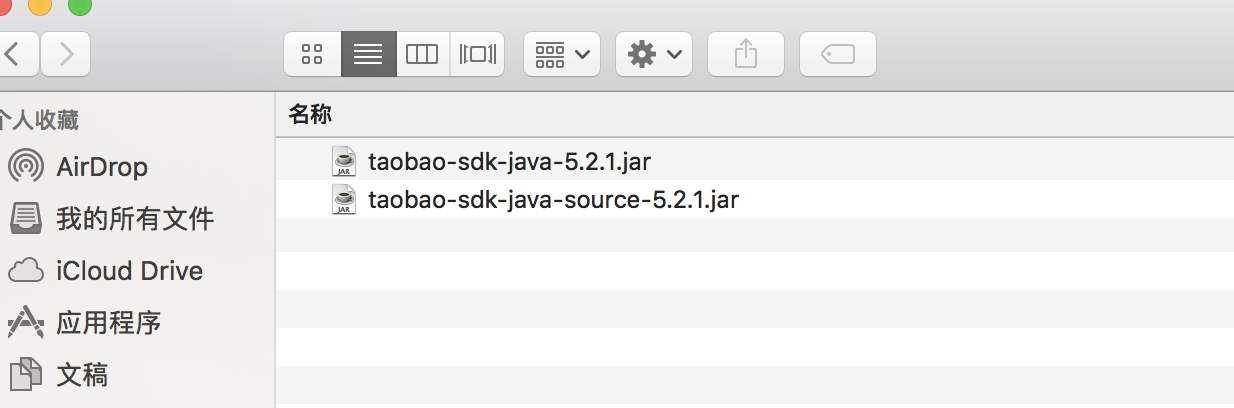Click the 文稿 documents icon
1234x408 pixels.
[x=27, y=375]
